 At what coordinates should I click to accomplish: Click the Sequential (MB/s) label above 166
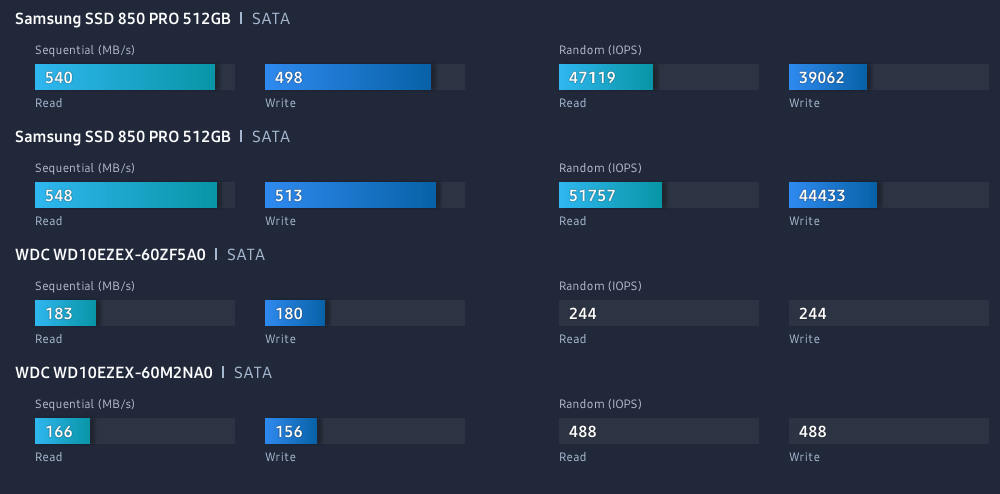pos(85,404)
